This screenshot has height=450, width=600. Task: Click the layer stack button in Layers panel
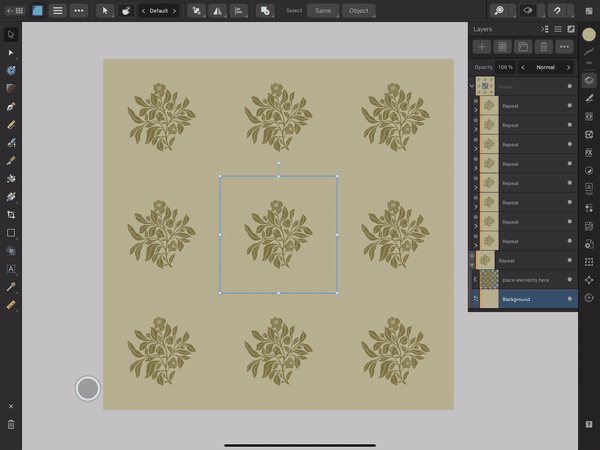[x=502, y=47]
